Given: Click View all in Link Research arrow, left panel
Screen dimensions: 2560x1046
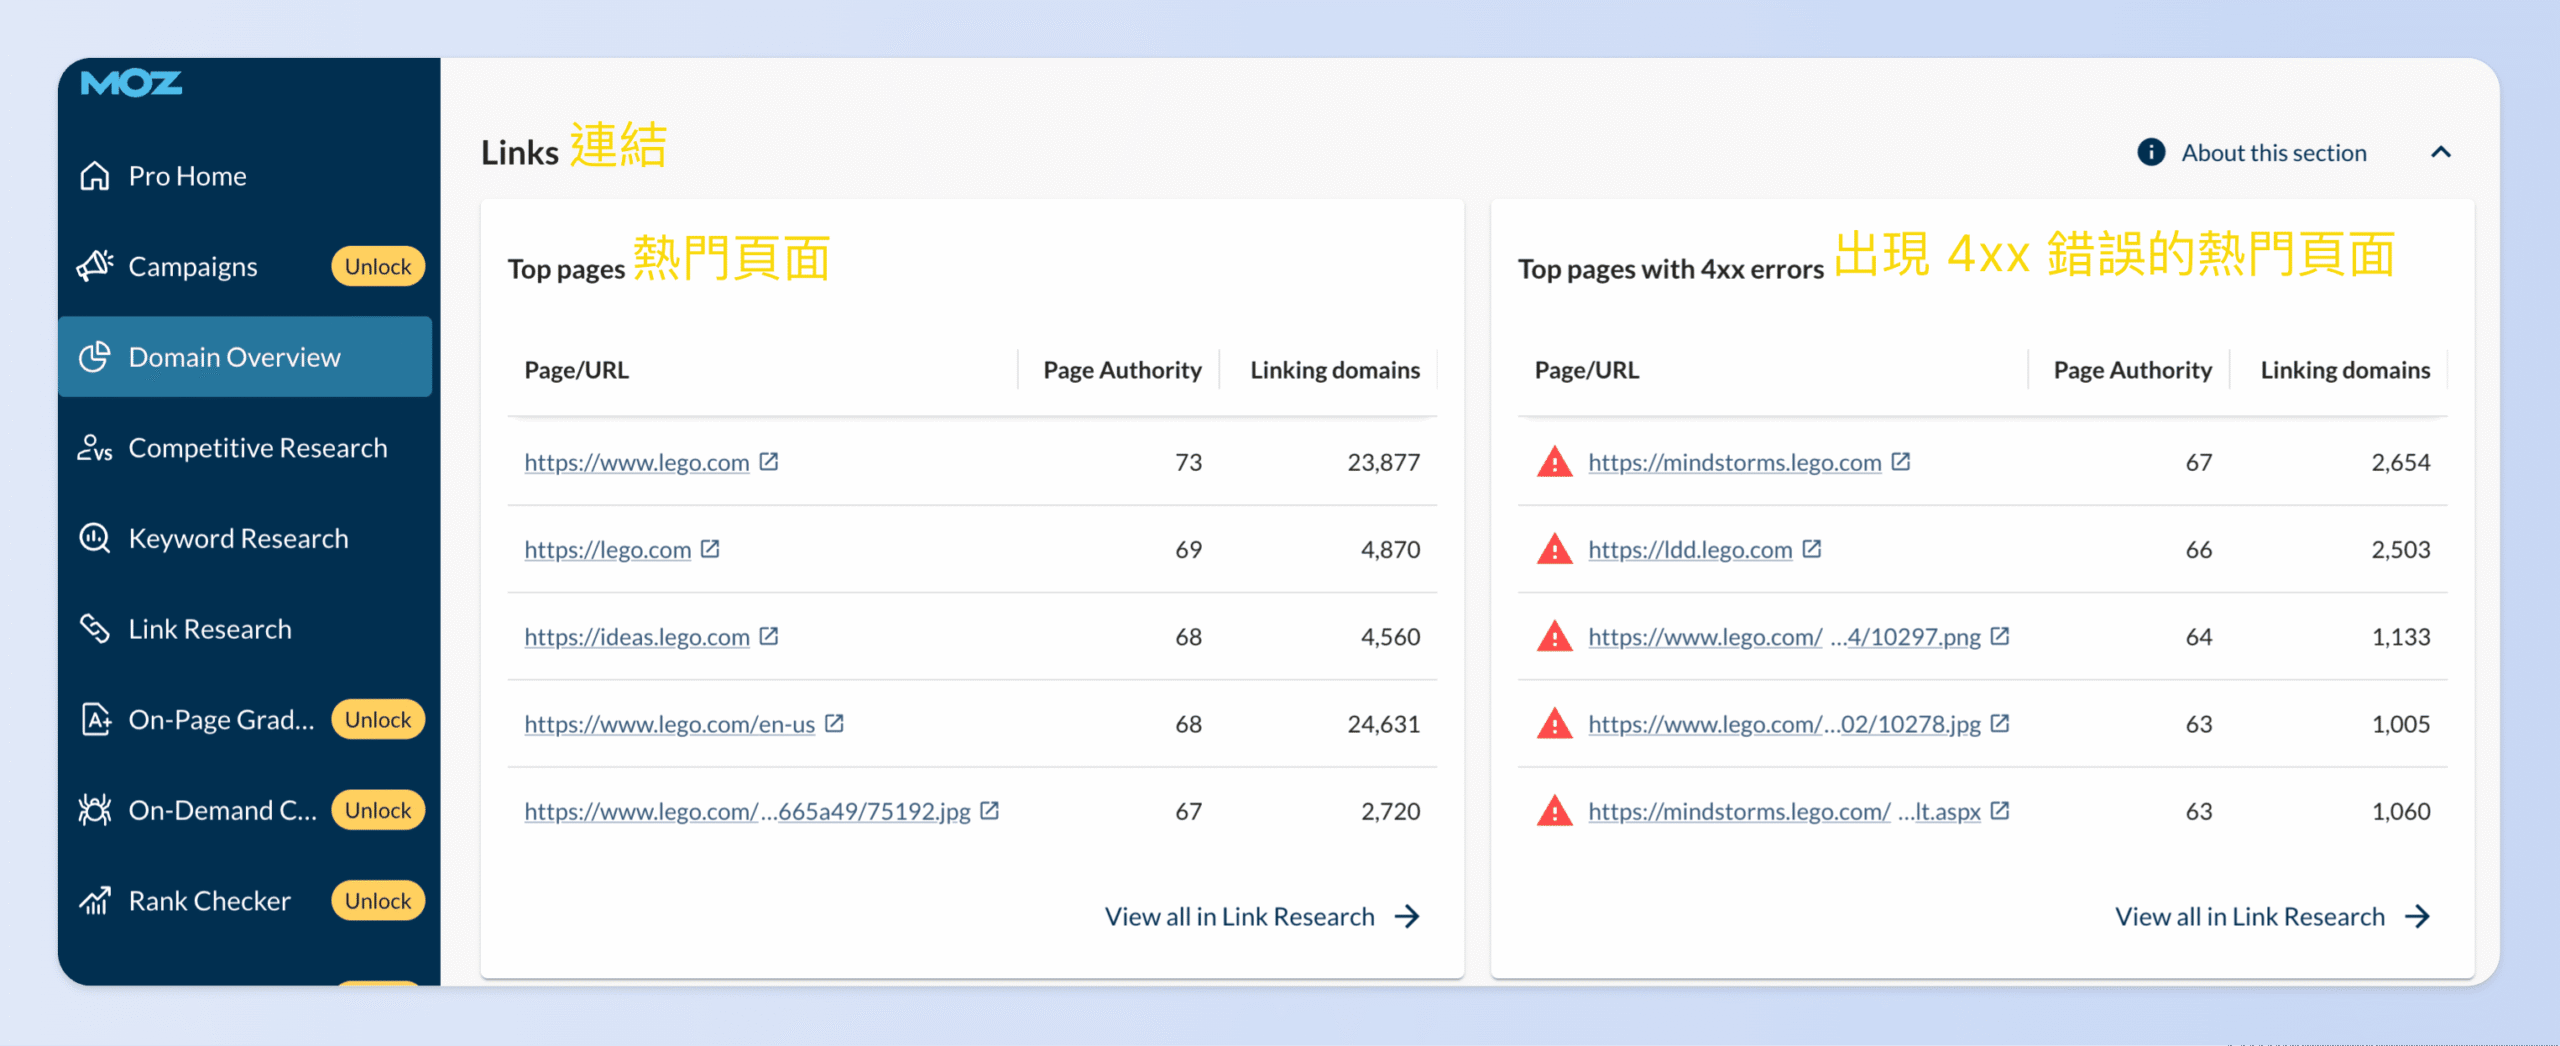Looking at the screenshot, I should point(1409,915).
